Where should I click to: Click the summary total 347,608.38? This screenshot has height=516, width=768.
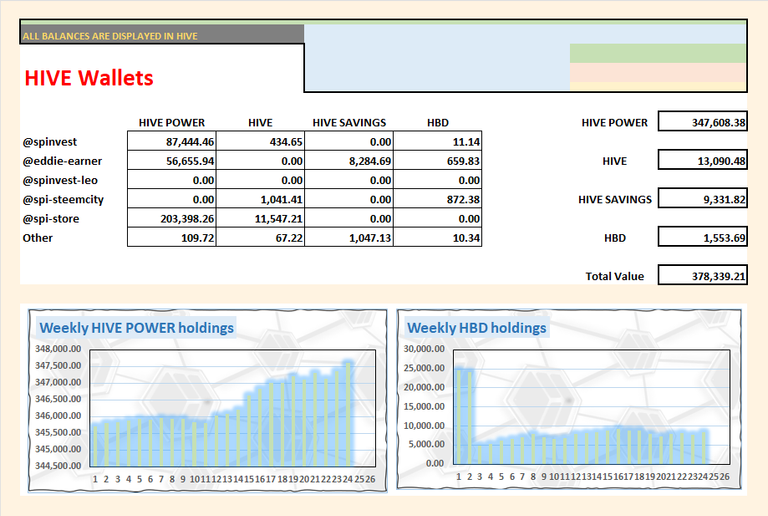point(702,121)
